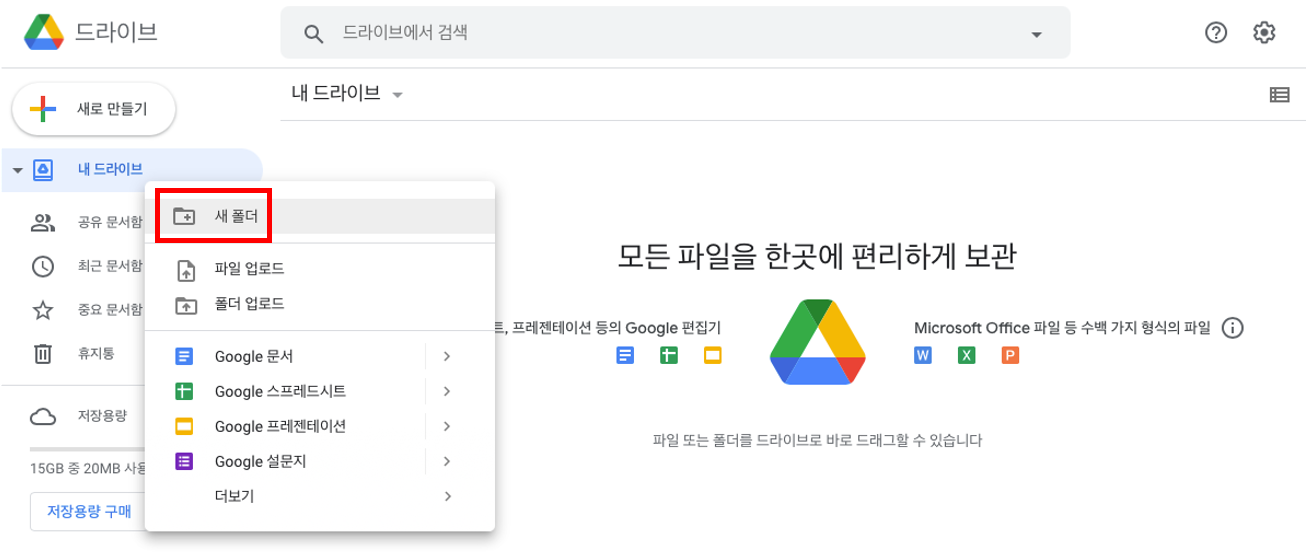1306x560 pixels.
Task: Open search options dropdown arrow
Action: 1036,34
